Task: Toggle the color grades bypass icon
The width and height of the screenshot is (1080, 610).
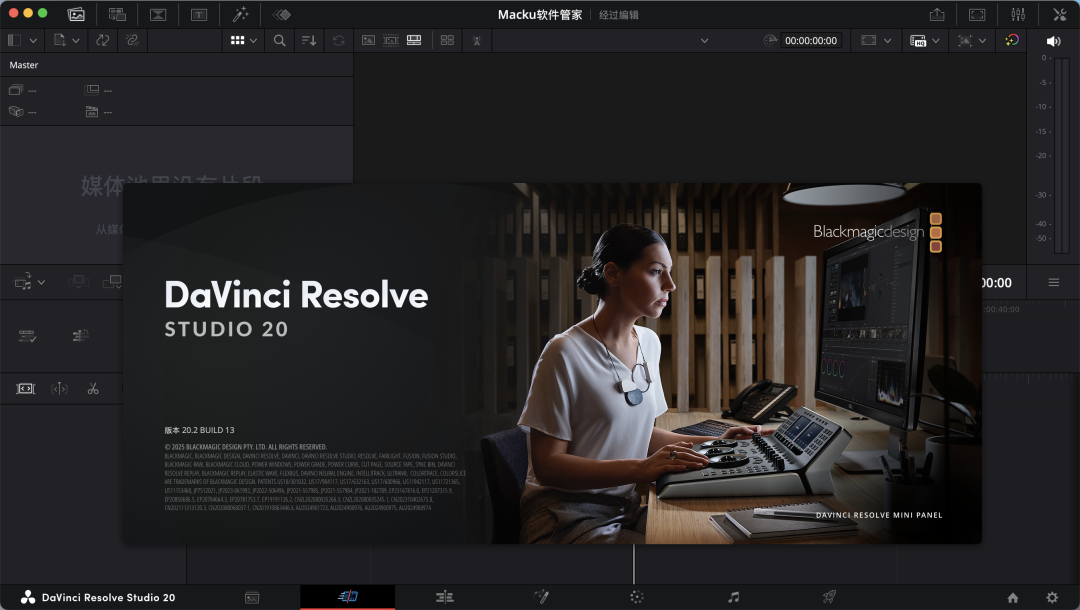Action: (x=1012, y=41)
